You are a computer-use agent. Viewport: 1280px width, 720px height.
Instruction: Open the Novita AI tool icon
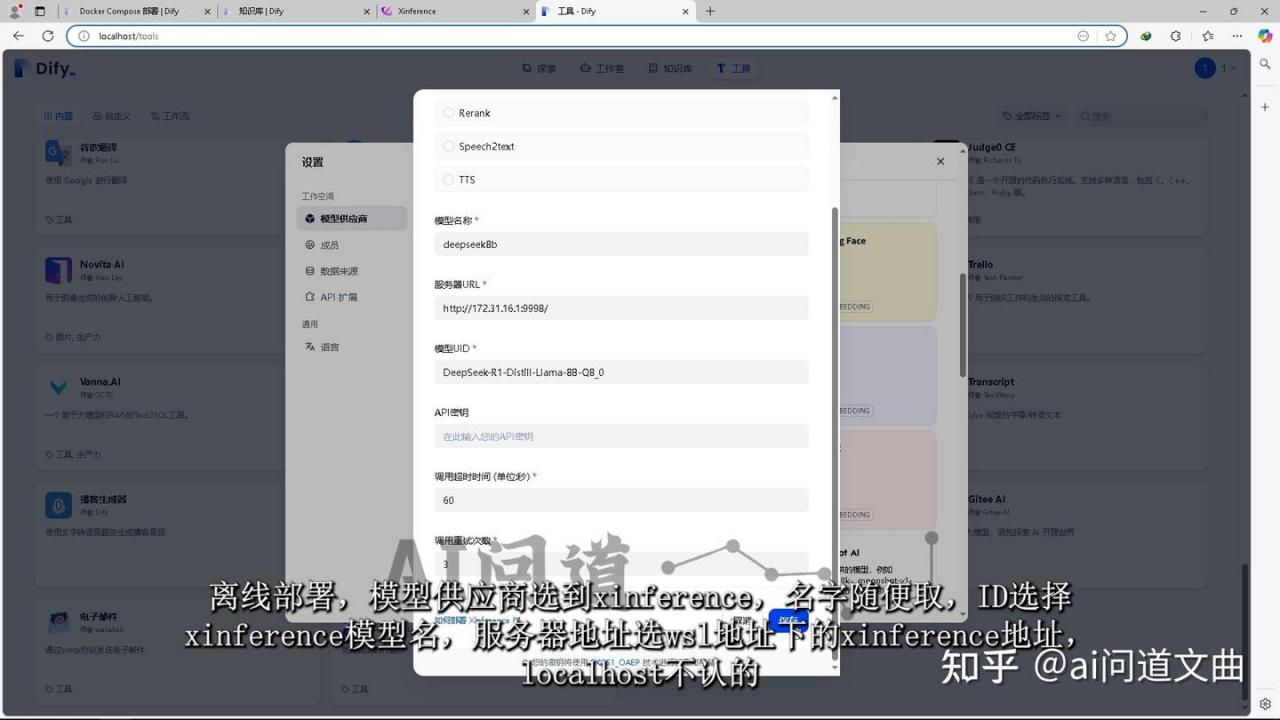coord(58,270)
